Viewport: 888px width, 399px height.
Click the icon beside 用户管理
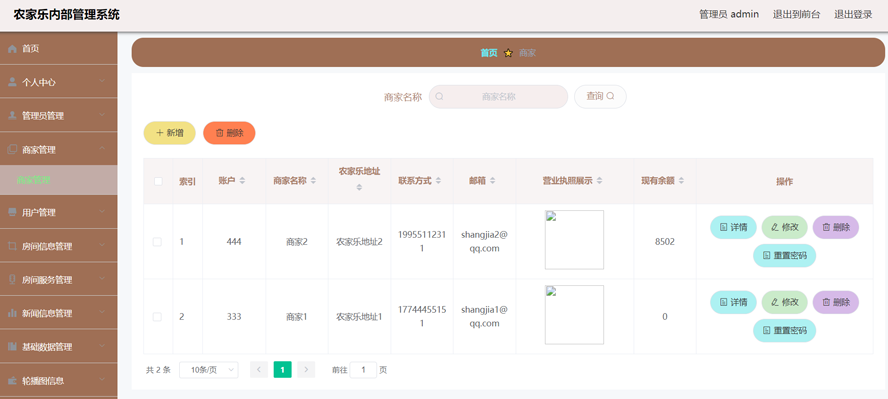(x=12, y=212)
